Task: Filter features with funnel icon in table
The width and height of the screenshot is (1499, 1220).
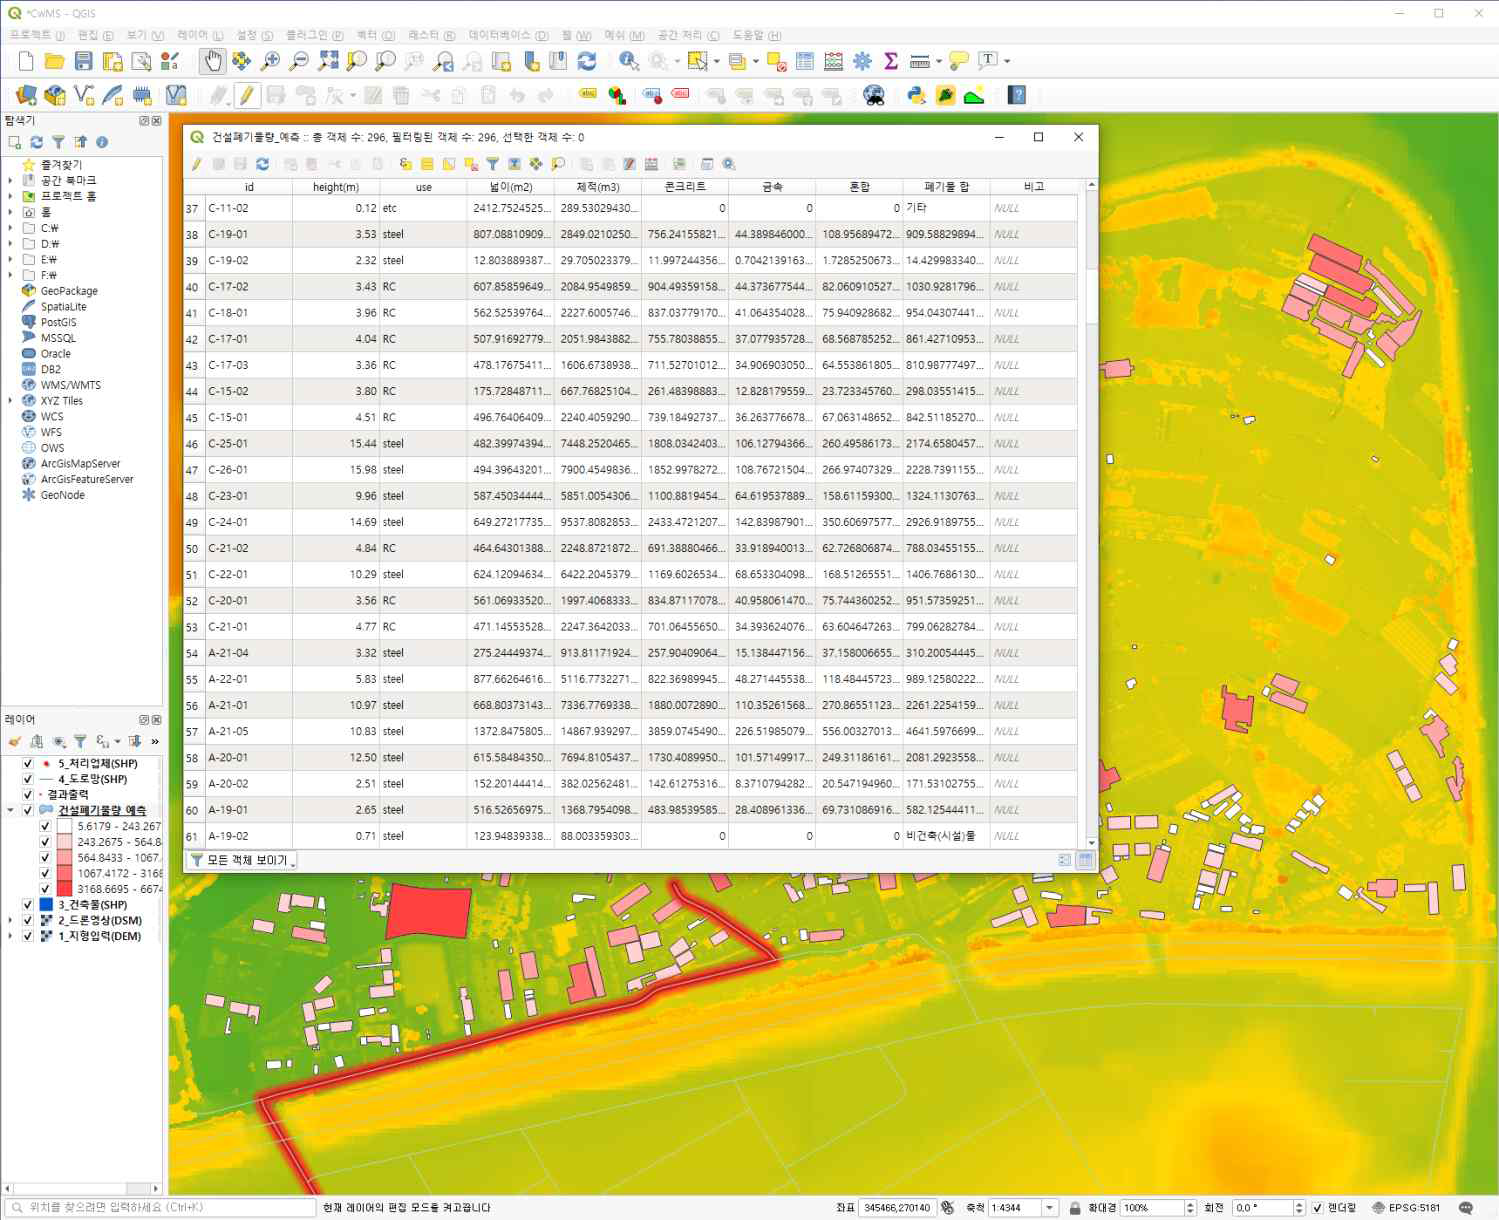Action: [x=493, y=164]
